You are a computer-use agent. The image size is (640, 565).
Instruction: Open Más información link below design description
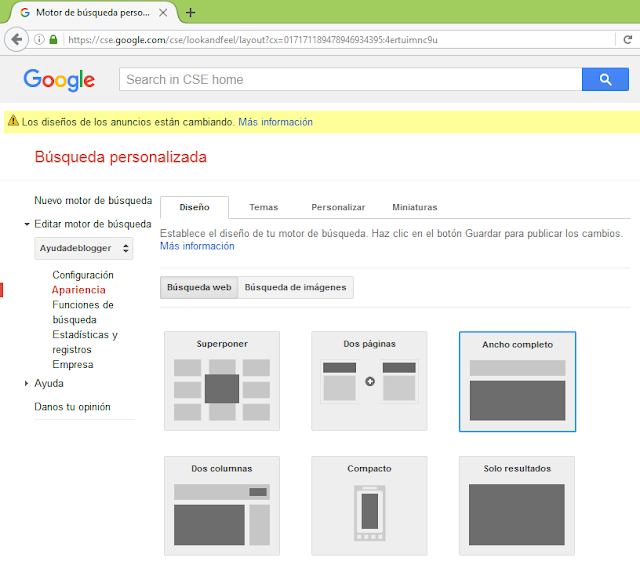[197, 246]
